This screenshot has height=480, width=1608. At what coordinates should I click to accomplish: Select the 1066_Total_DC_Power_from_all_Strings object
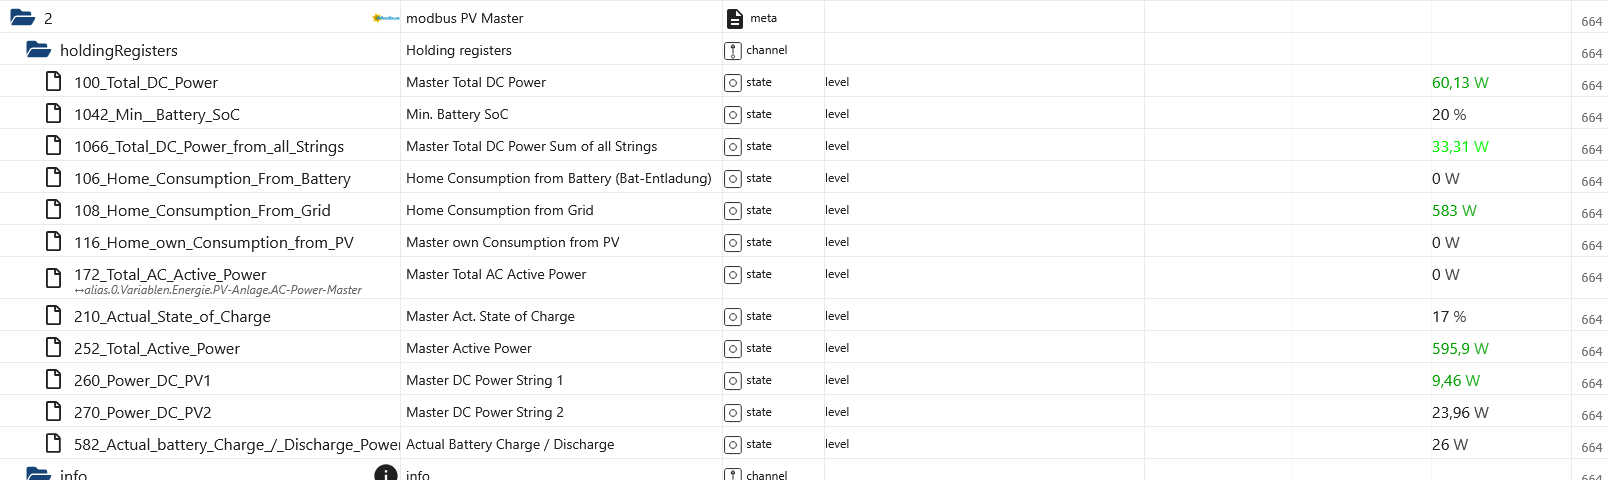208,146
